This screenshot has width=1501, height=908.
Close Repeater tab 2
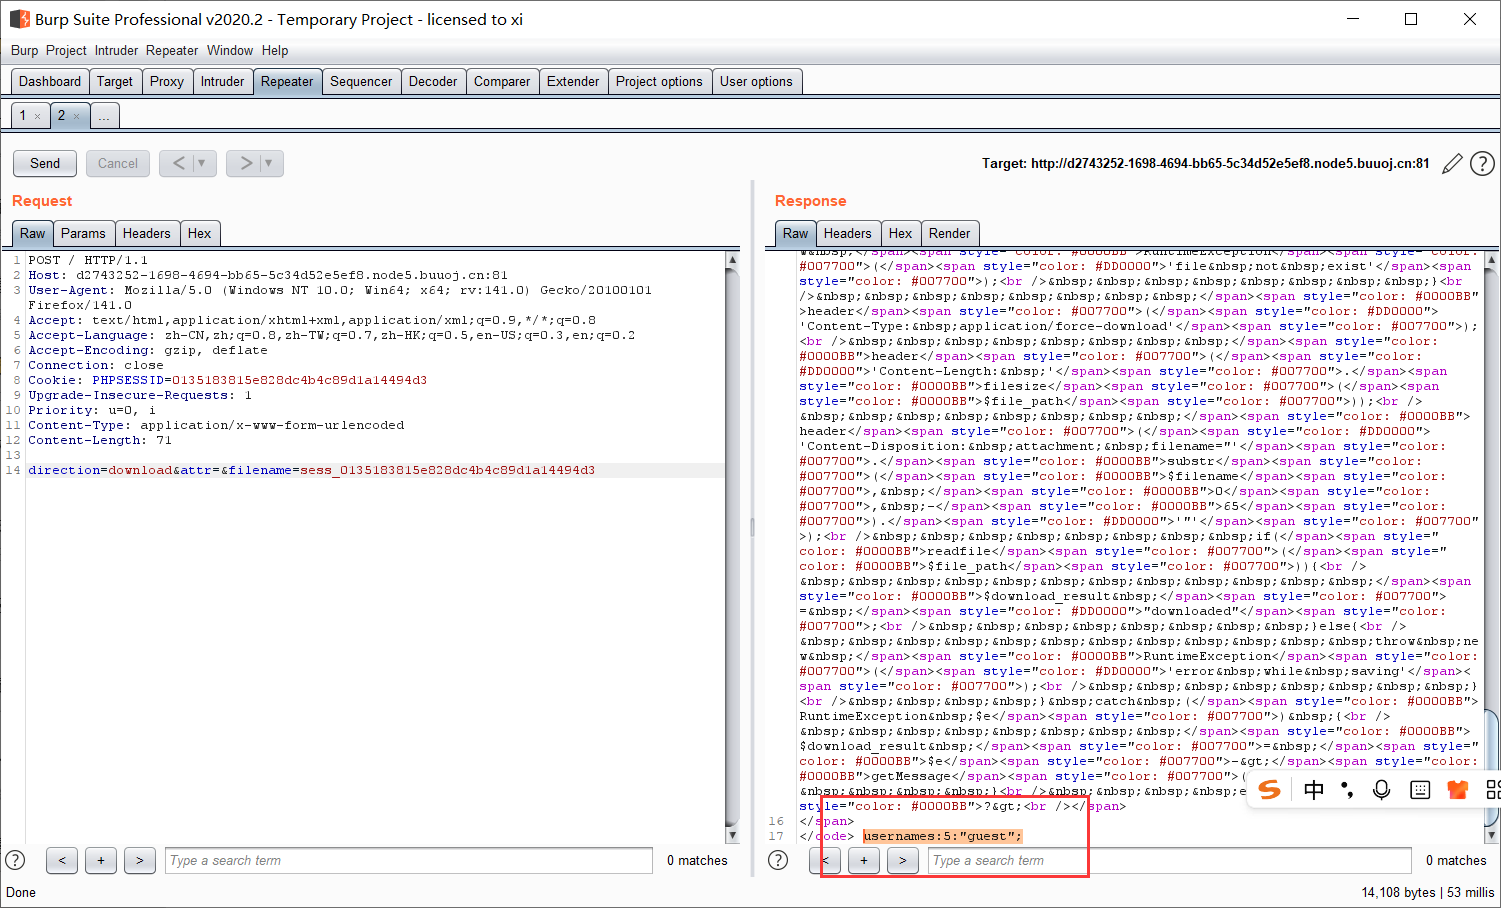pyautogui.click(x=76, y=117)
